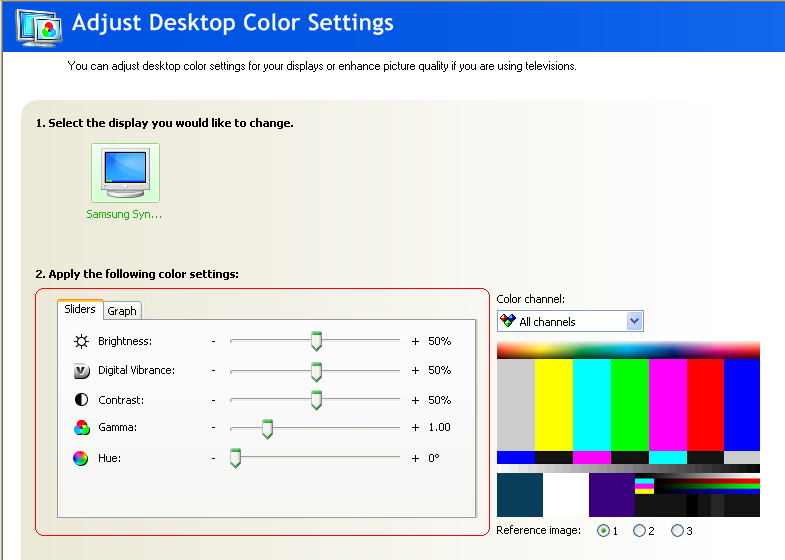Click the color bars reference image

click(628, 429)
